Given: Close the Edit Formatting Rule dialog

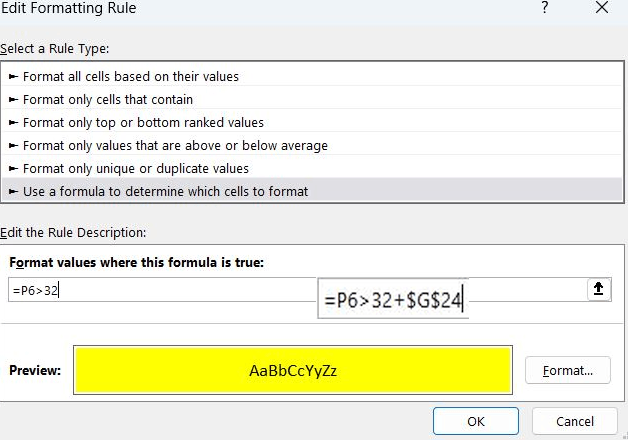Looking at the screenshot, I should click(602, 8).
